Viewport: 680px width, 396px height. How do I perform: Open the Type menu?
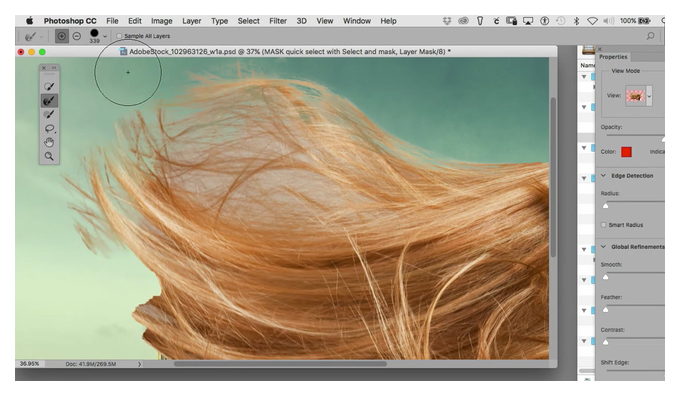pyautogui.click(x=219, y=21)
